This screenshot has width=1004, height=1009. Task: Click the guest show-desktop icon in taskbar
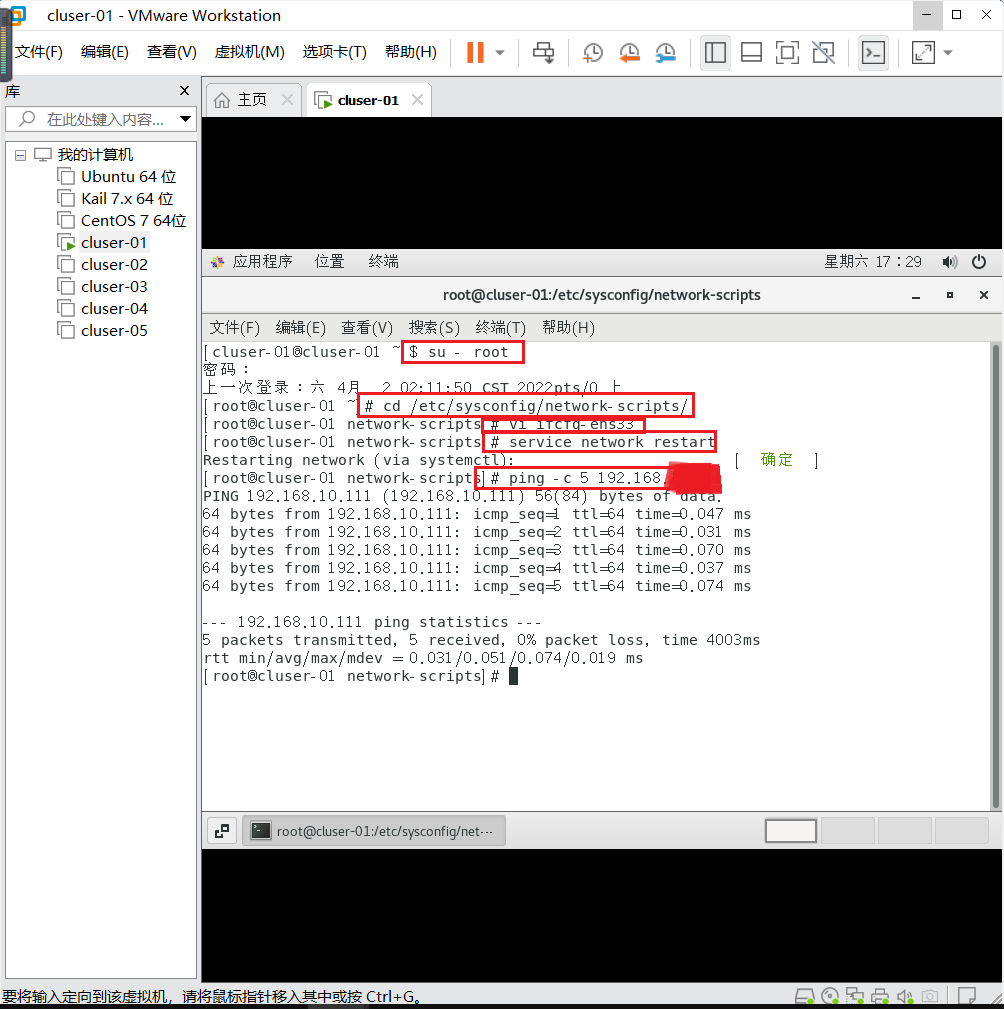point(222,831)
